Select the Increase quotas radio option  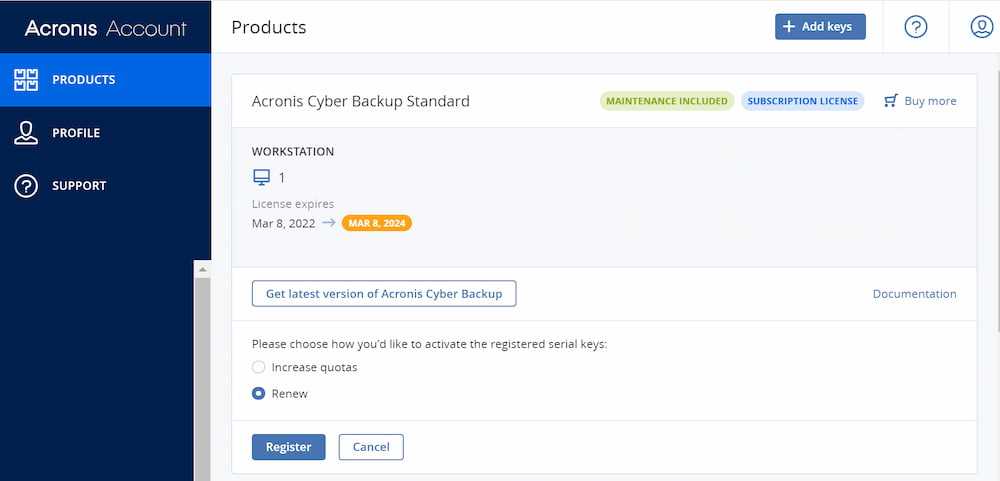point(259,367)
